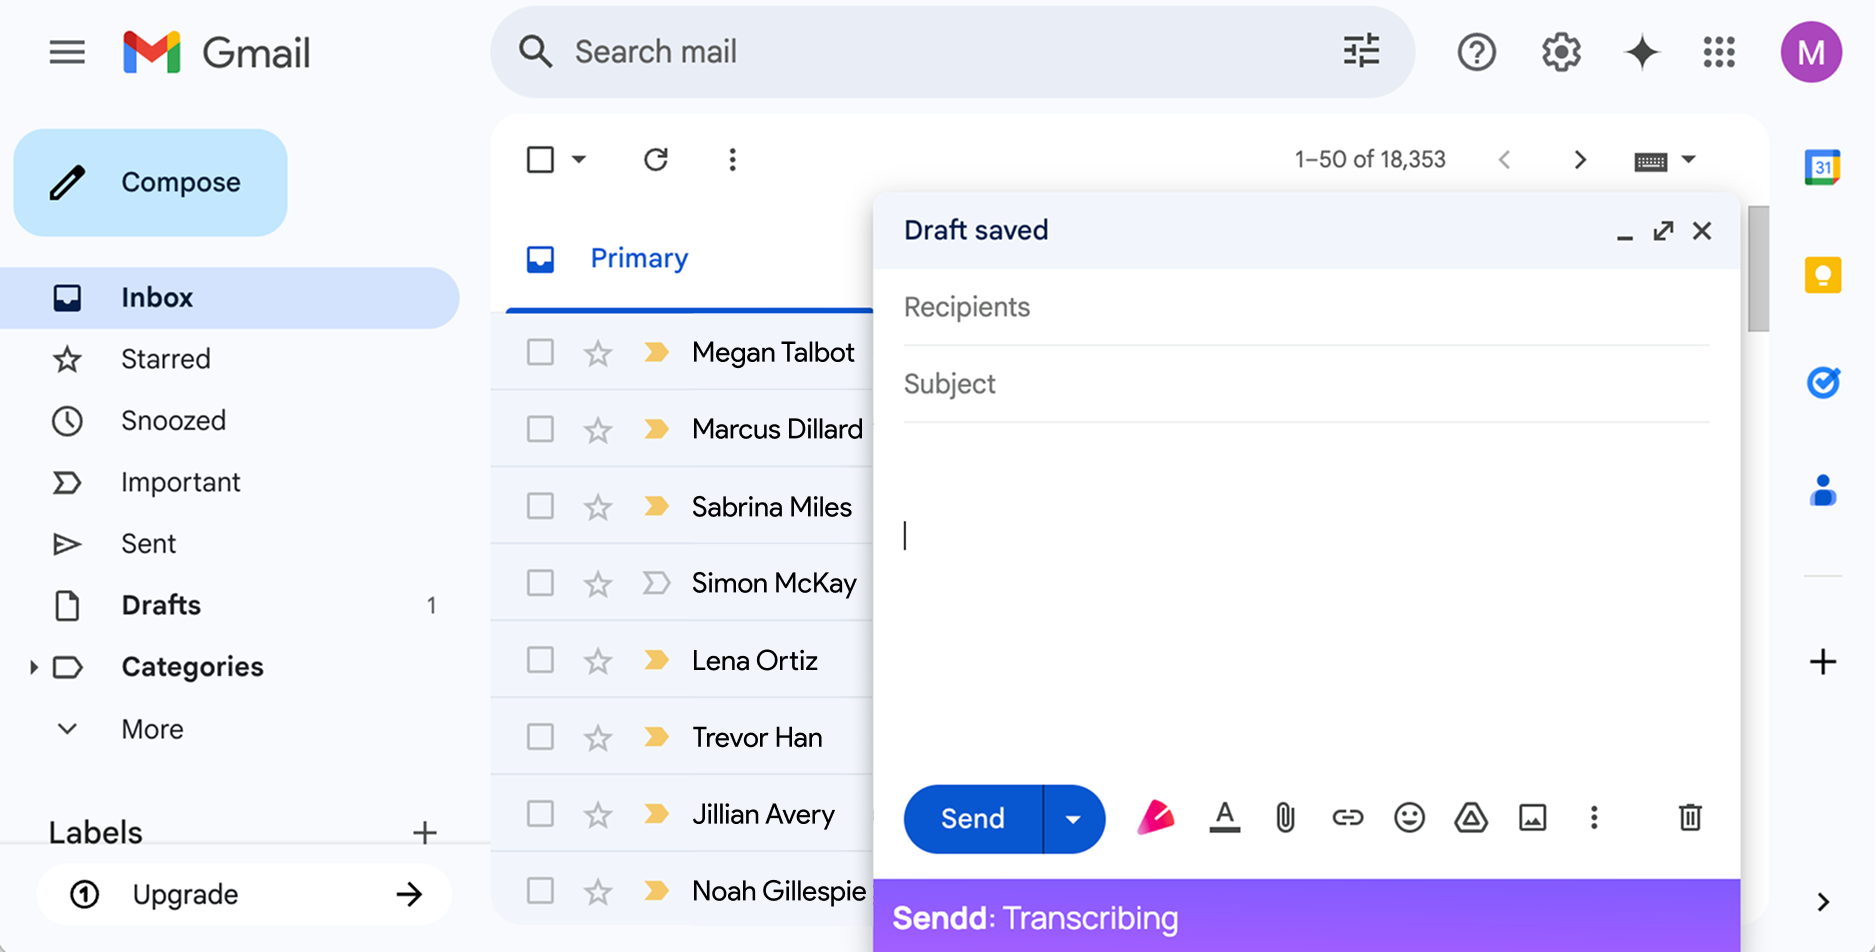Viewport: 1876px width, 952px height.
Task: Toggle input tools keyboard button
Action: pos(1650,160)
